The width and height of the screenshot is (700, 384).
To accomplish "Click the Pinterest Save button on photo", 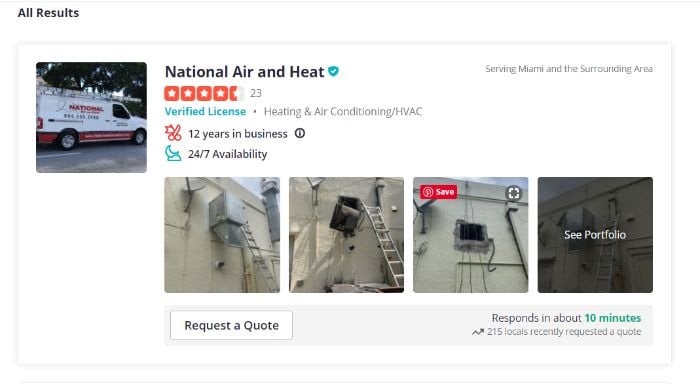I will point(439,192).
